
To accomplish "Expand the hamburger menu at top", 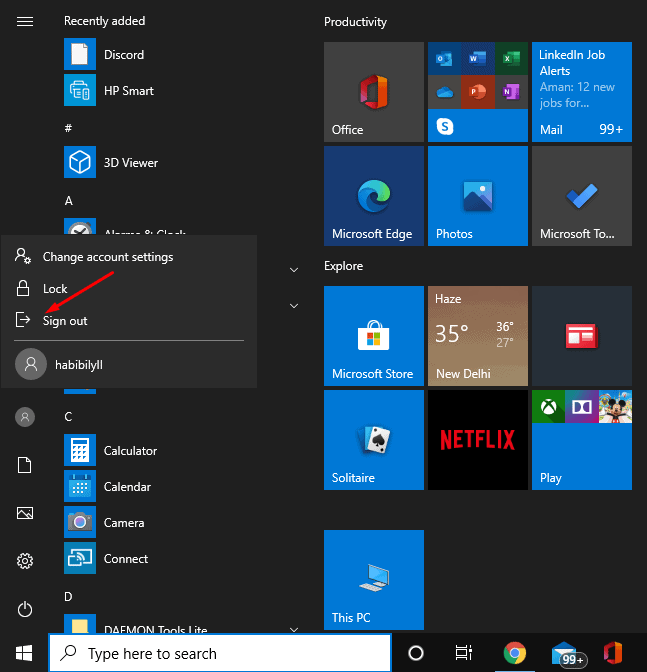I will click(25, 21).
